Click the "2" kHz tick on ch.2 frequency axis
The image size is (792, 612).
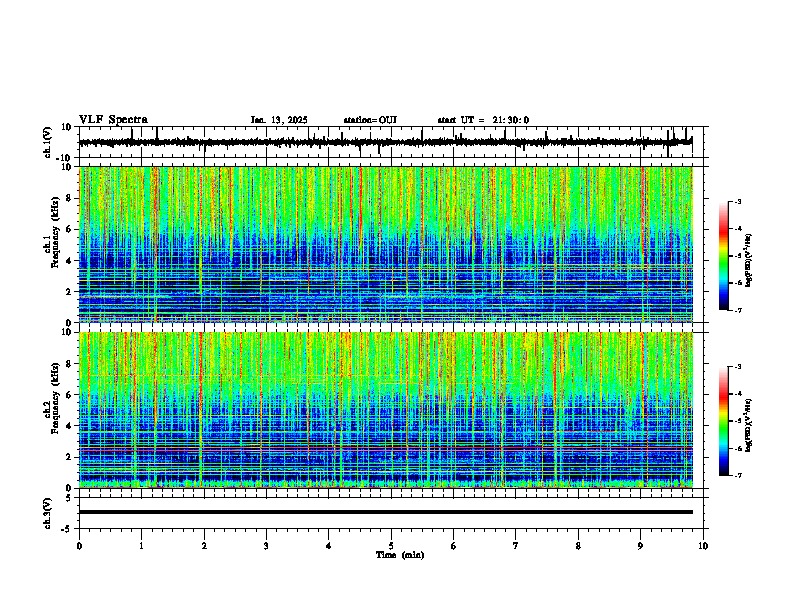[x=70, y=457]
